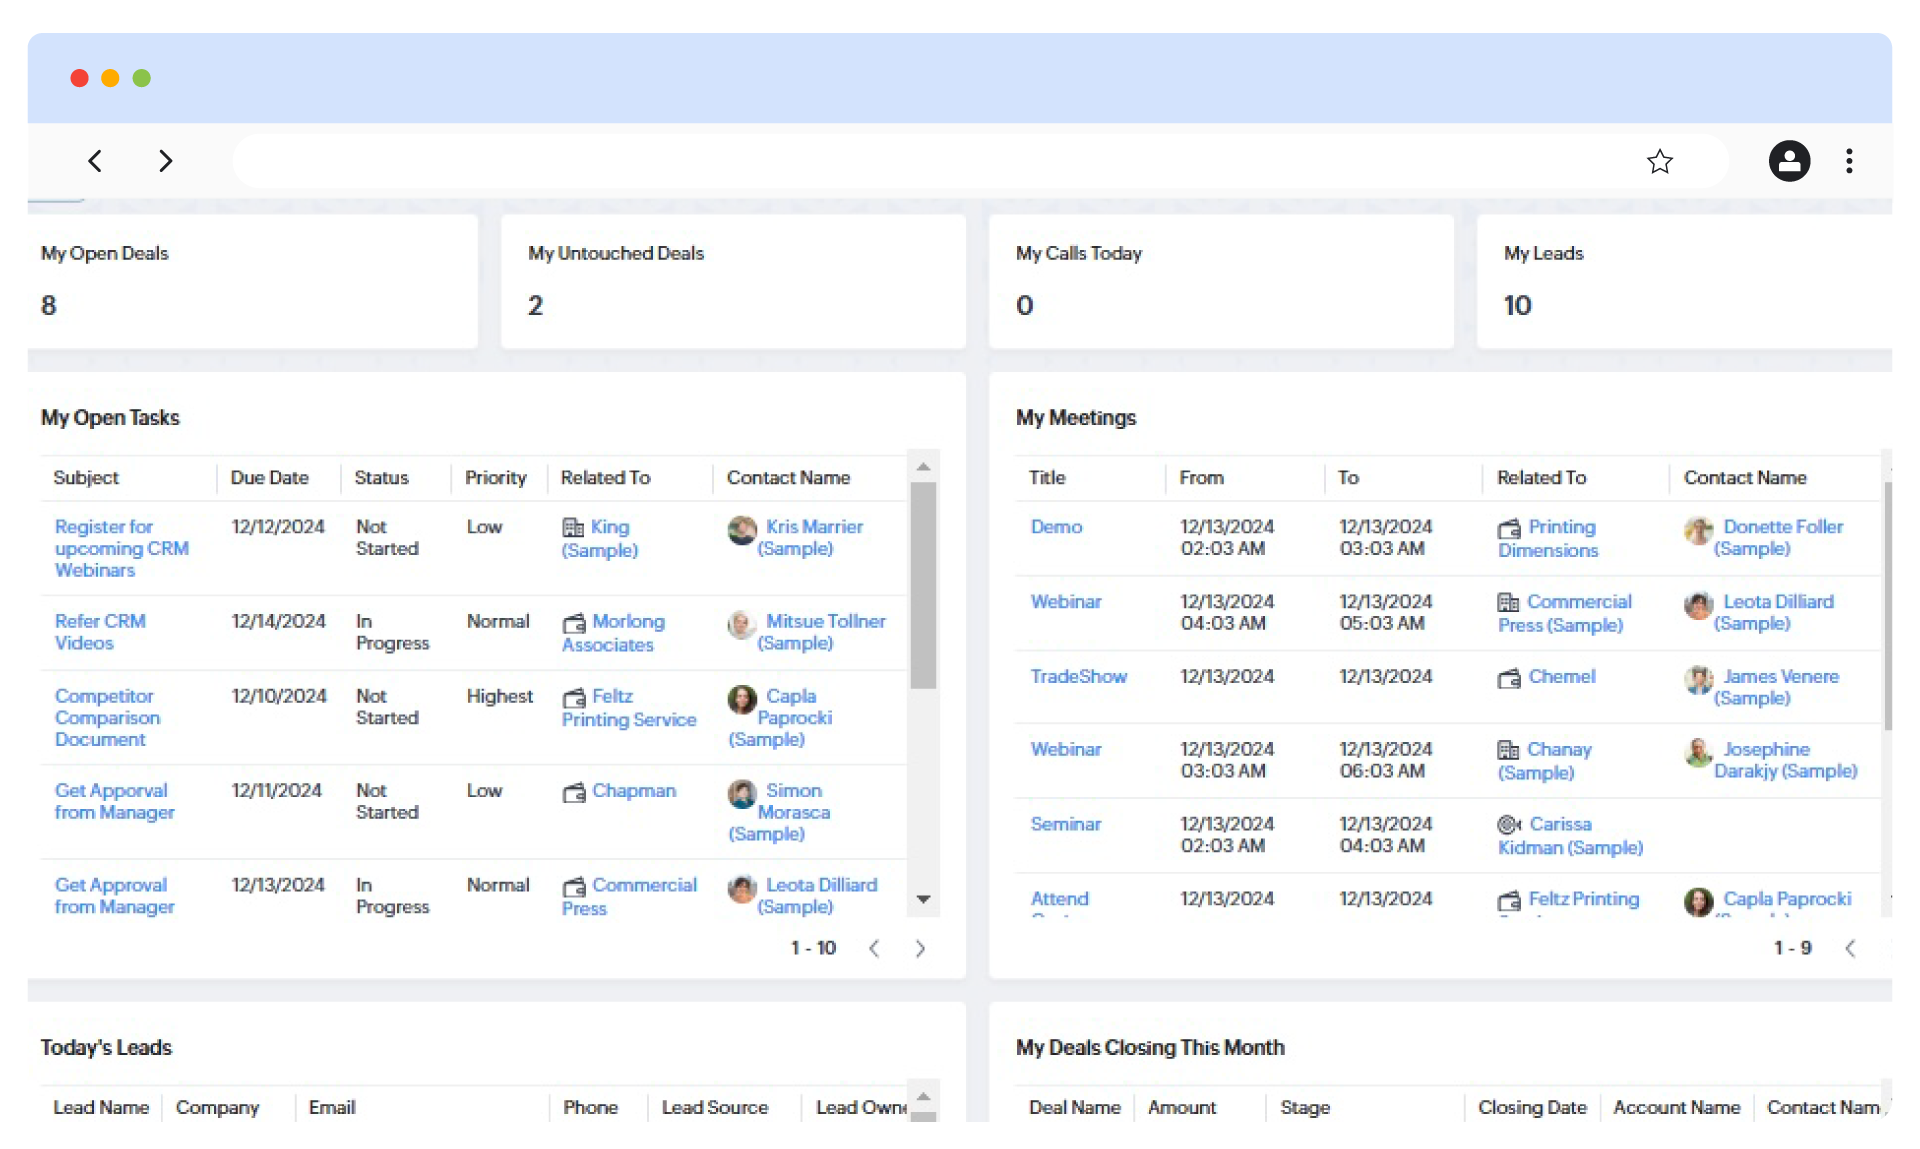The image size is (1920, 1149).
Task: Click James Venere's avatar in My Meetings
Action: click(x=1697, y=680)
